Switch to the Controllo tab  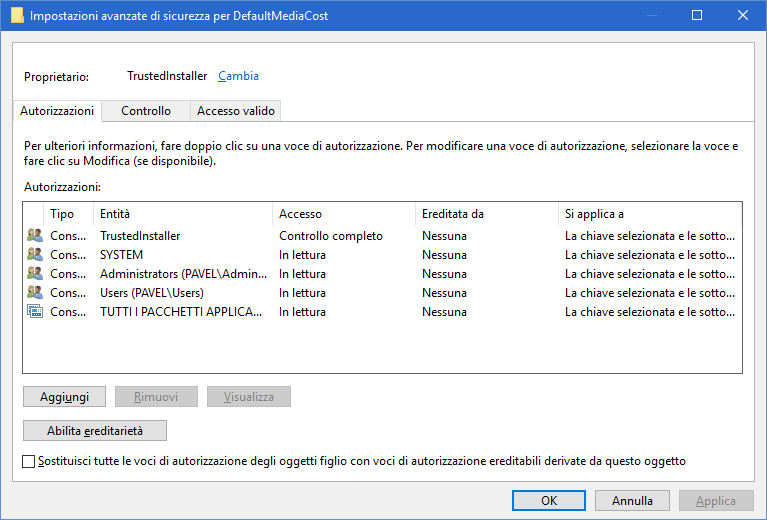click(x=146, y=111)
